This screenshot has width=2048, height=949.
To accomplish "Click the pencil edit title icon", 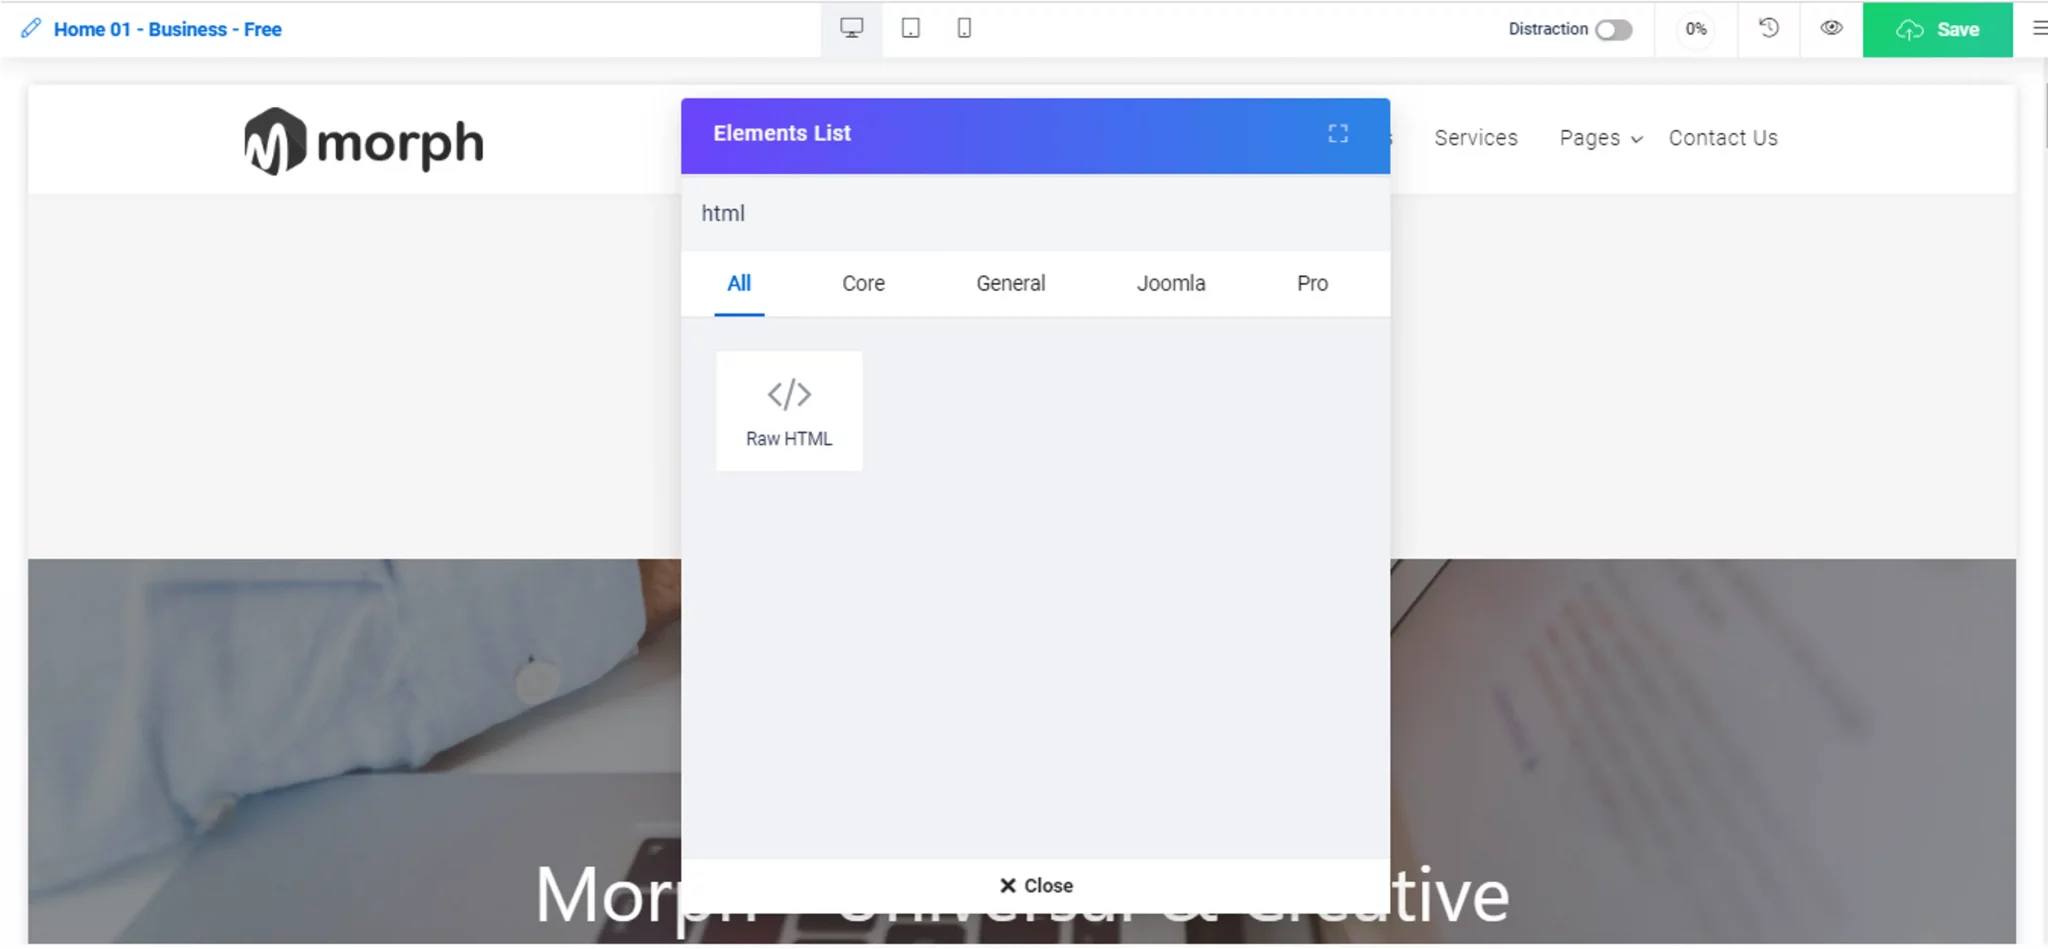I will click(x=31, y=28).
